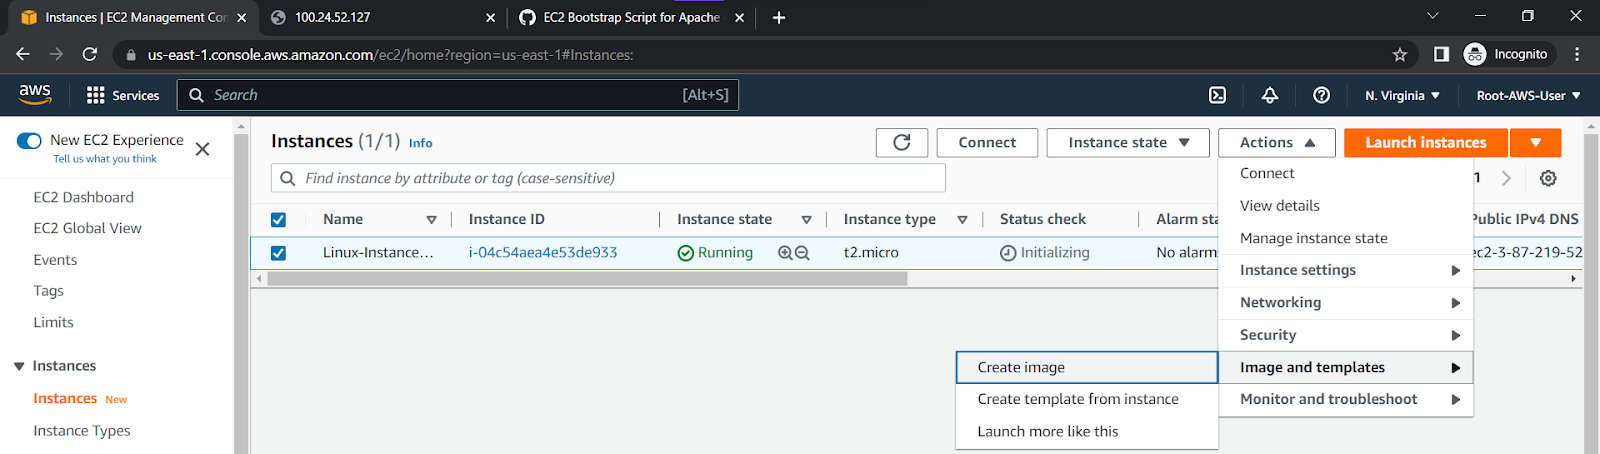Focus the AWS Search box

pos(458,95)
